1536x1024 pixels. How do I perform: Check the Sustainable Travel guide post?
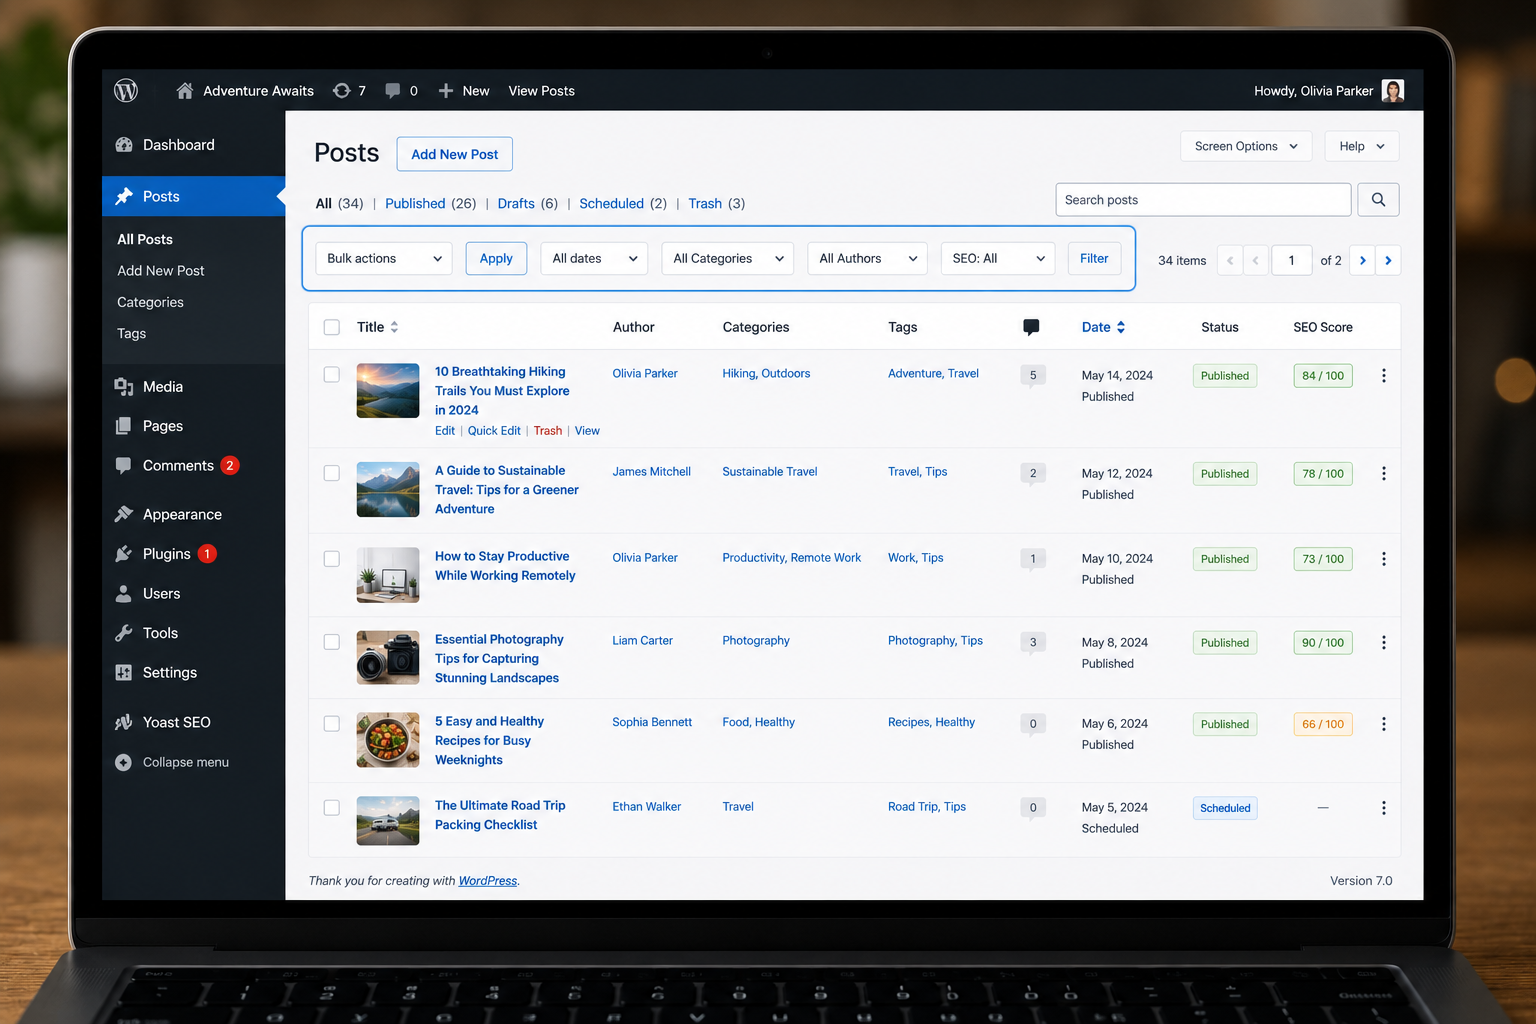(x=332, y=473)
